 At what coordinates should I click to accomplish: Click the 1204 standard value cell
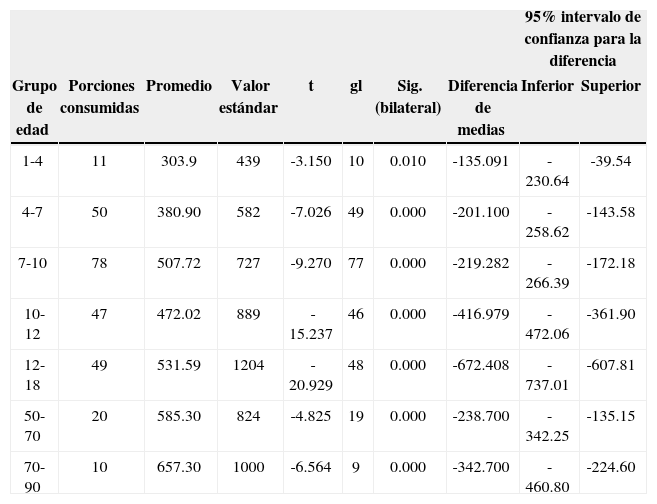coord(248,365)
